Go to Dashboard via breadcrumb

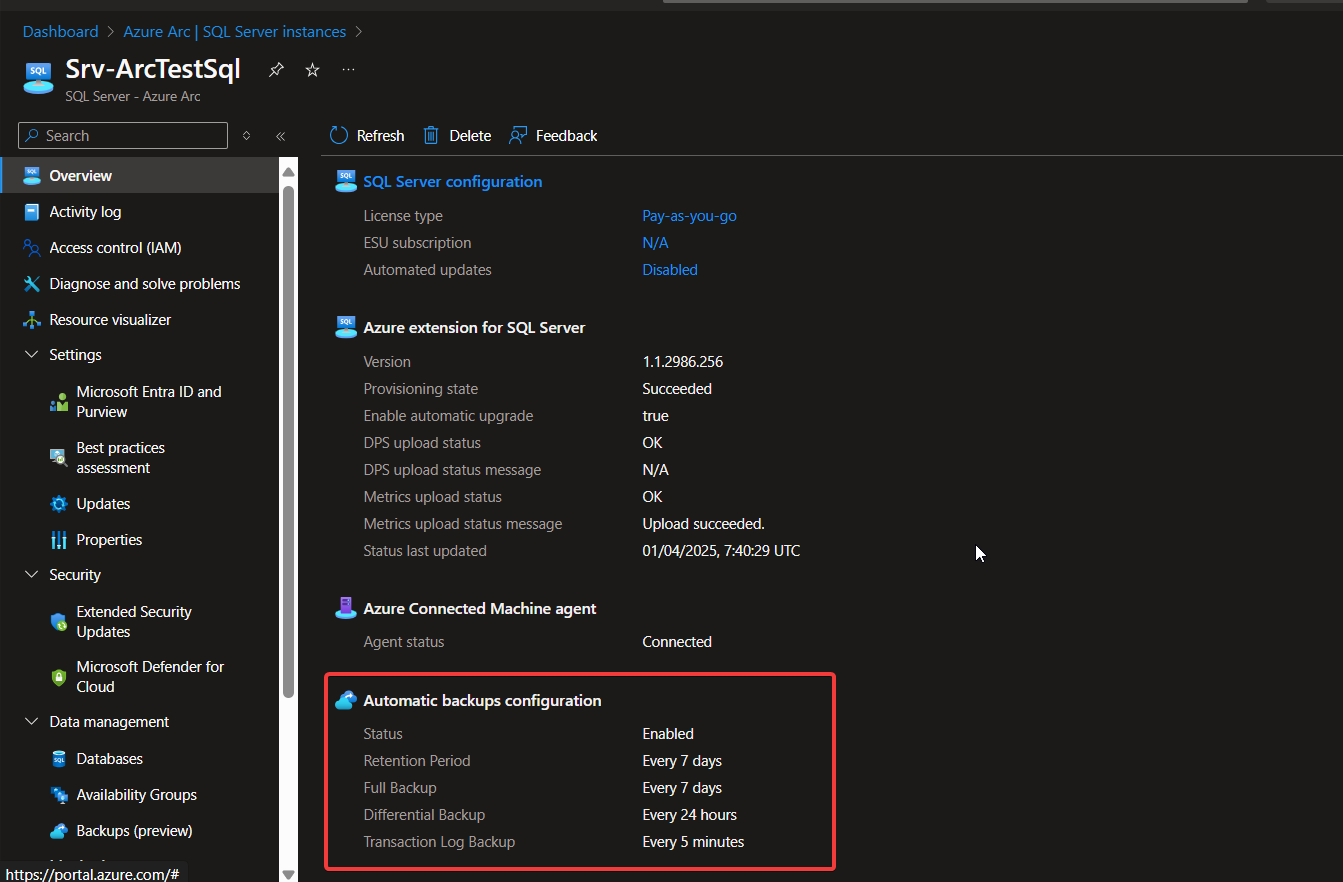click(60, 32)
